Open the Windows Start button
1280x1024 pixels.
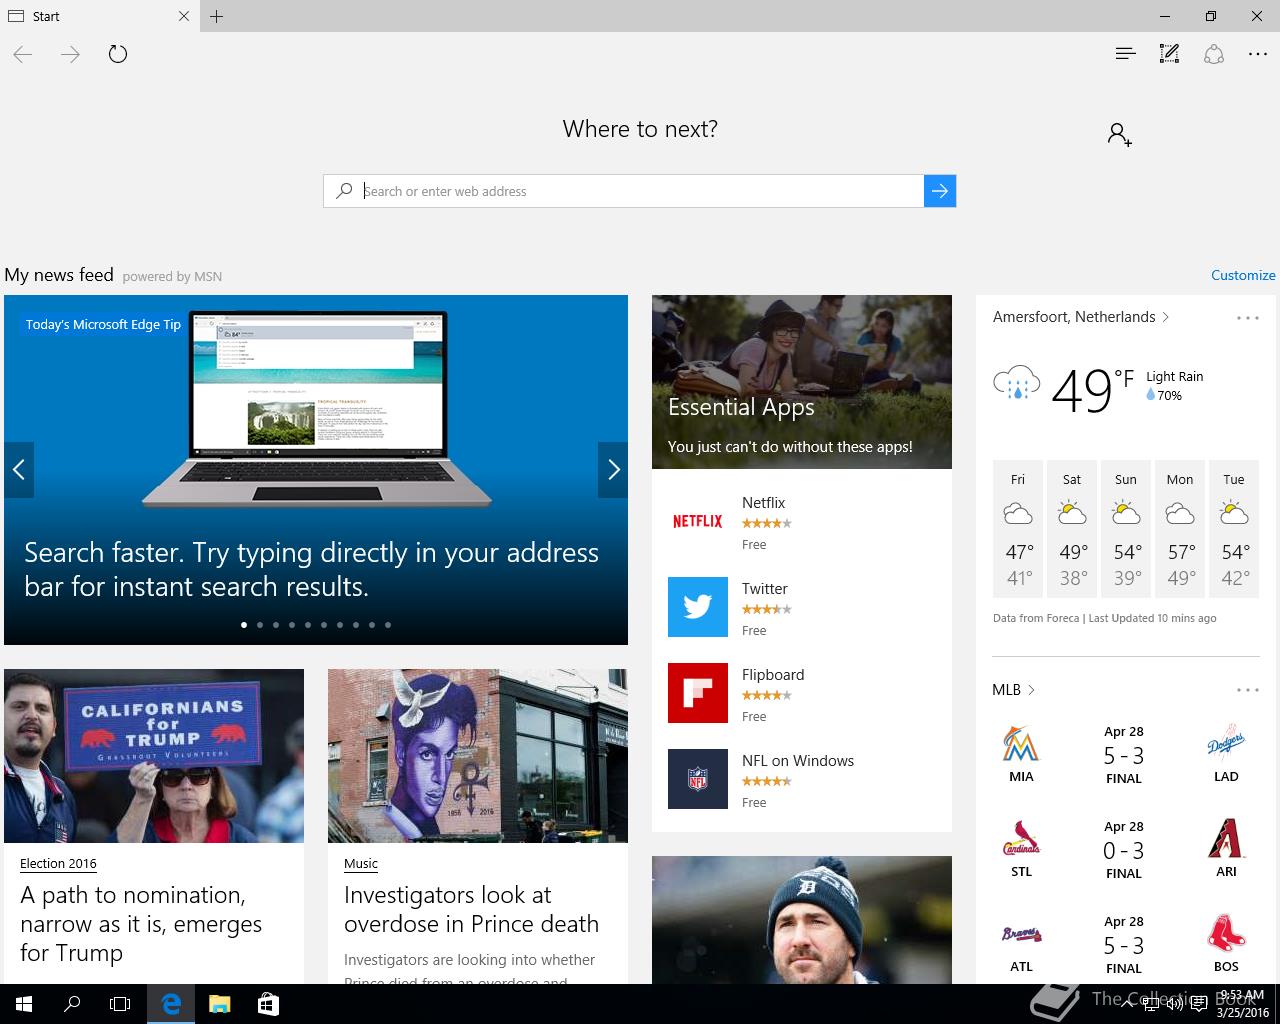pos(24,1004)
